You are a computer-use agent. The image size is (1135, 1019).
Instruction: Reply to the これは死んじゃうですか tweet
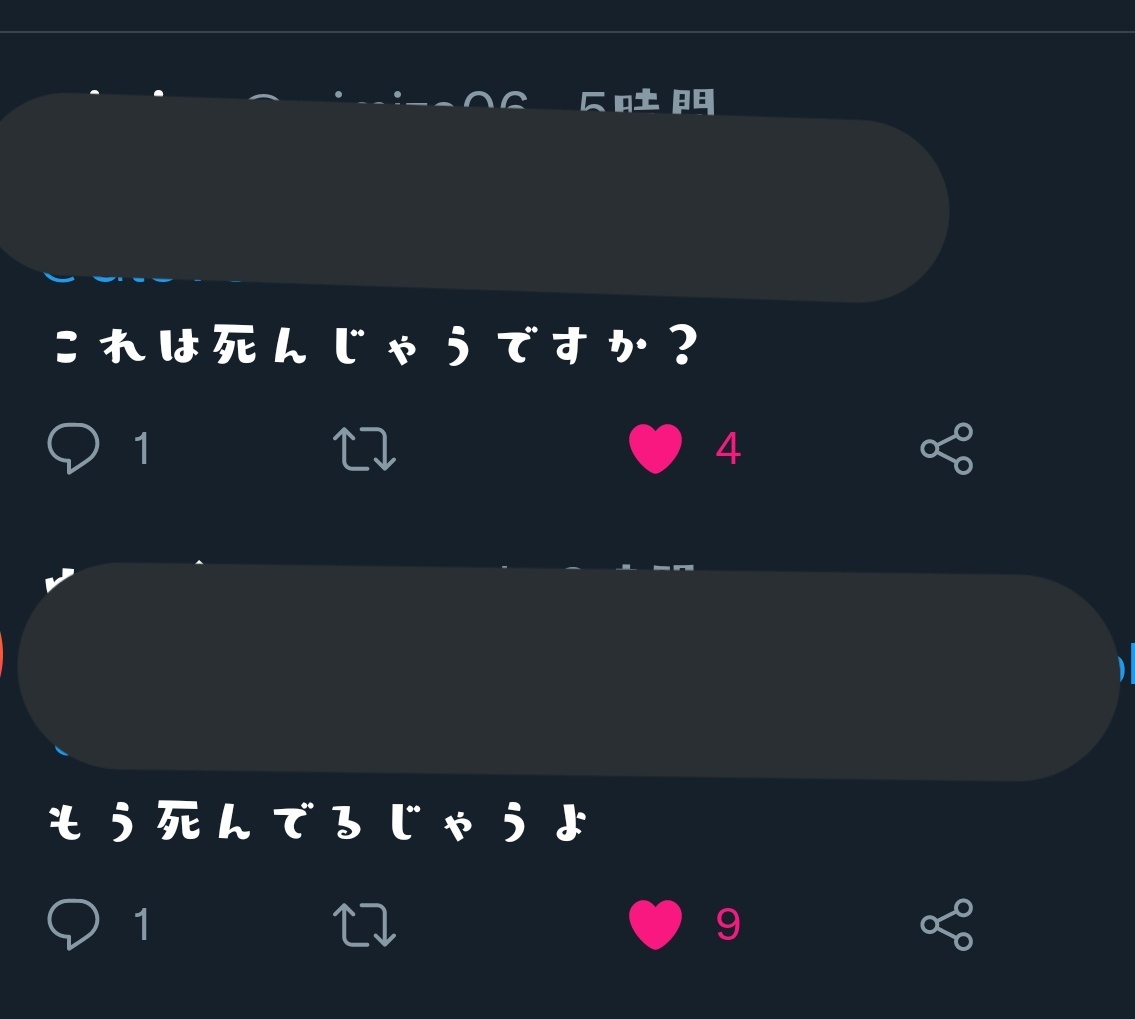[73, 448]
